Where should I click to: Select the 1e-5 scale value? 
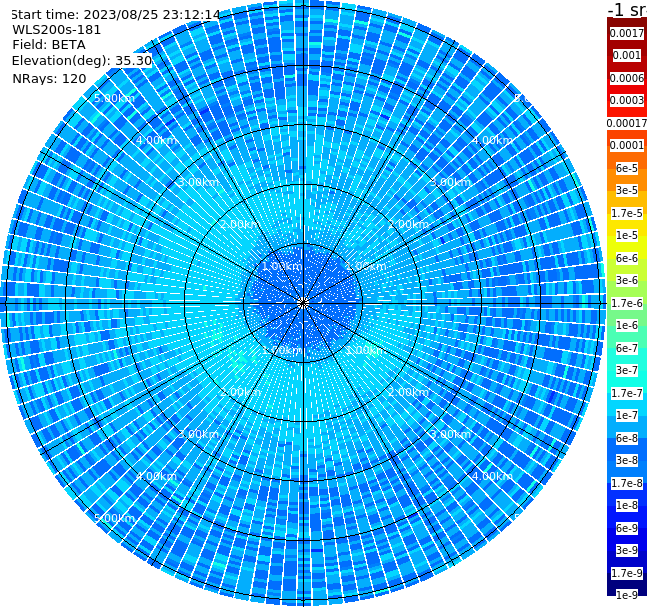click(627, 235)
